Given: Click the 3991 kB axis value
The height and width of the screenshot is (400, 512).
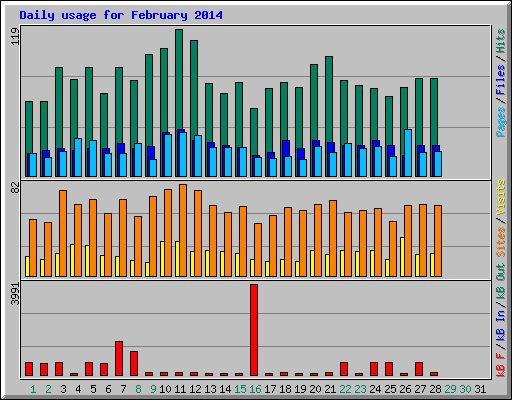Looking at the screenshot, I should click(15, 294).
